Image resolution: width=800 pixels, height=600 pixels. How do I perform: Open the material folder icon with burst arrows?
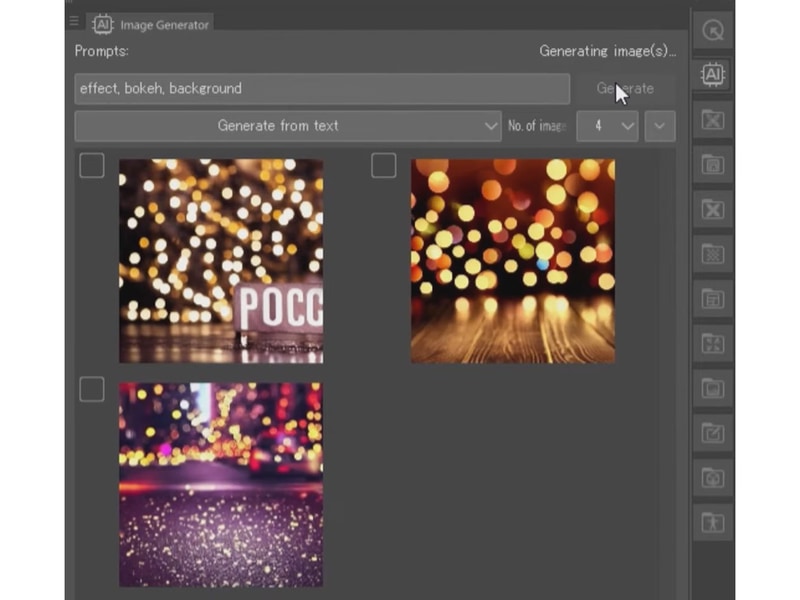[x=713, y=343]
